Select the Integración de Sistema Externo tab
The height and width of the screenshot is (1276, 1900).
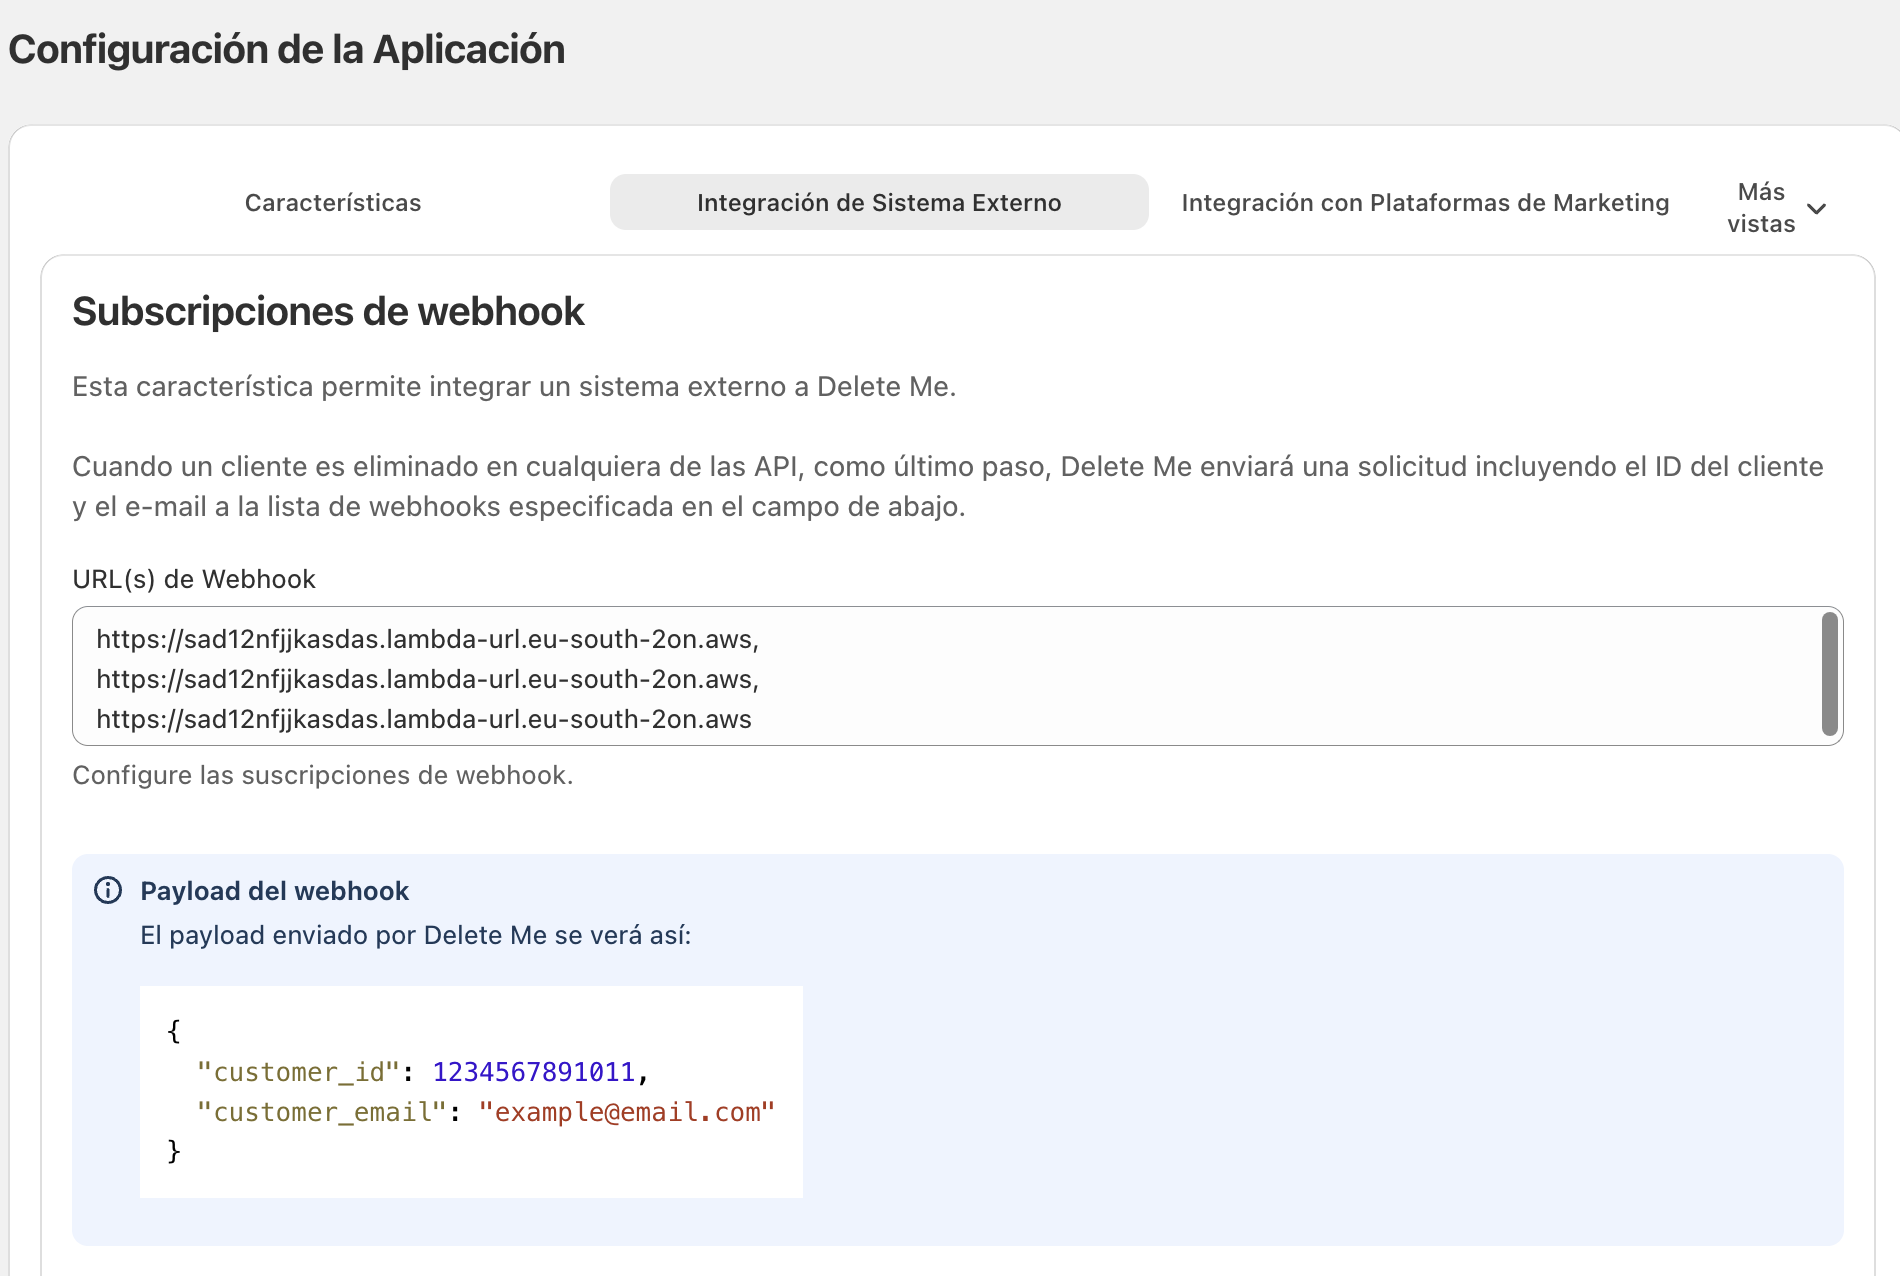click(879, 203)
